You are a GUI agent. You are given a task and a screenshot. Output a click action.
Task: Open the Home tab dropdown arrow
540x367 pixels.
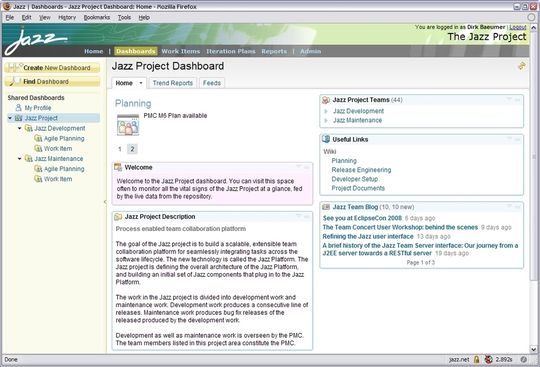click(x=141, y=83)
